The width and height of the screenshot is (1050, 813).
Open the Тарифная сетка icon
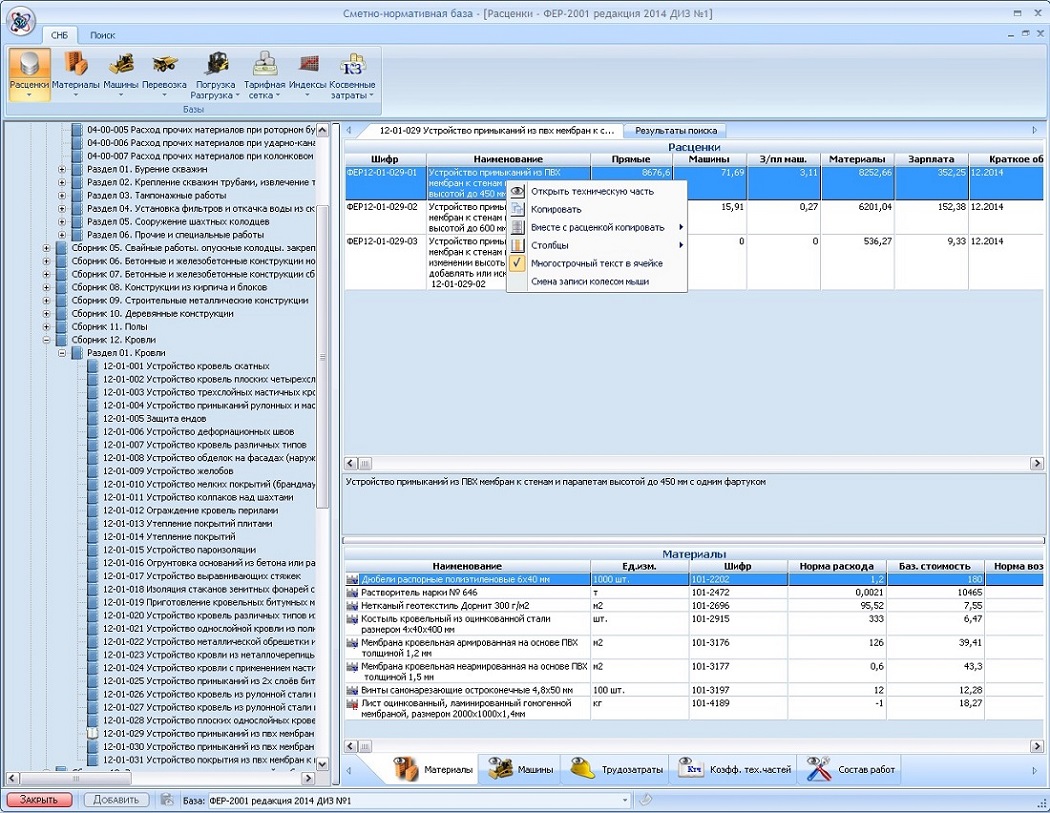265,65
